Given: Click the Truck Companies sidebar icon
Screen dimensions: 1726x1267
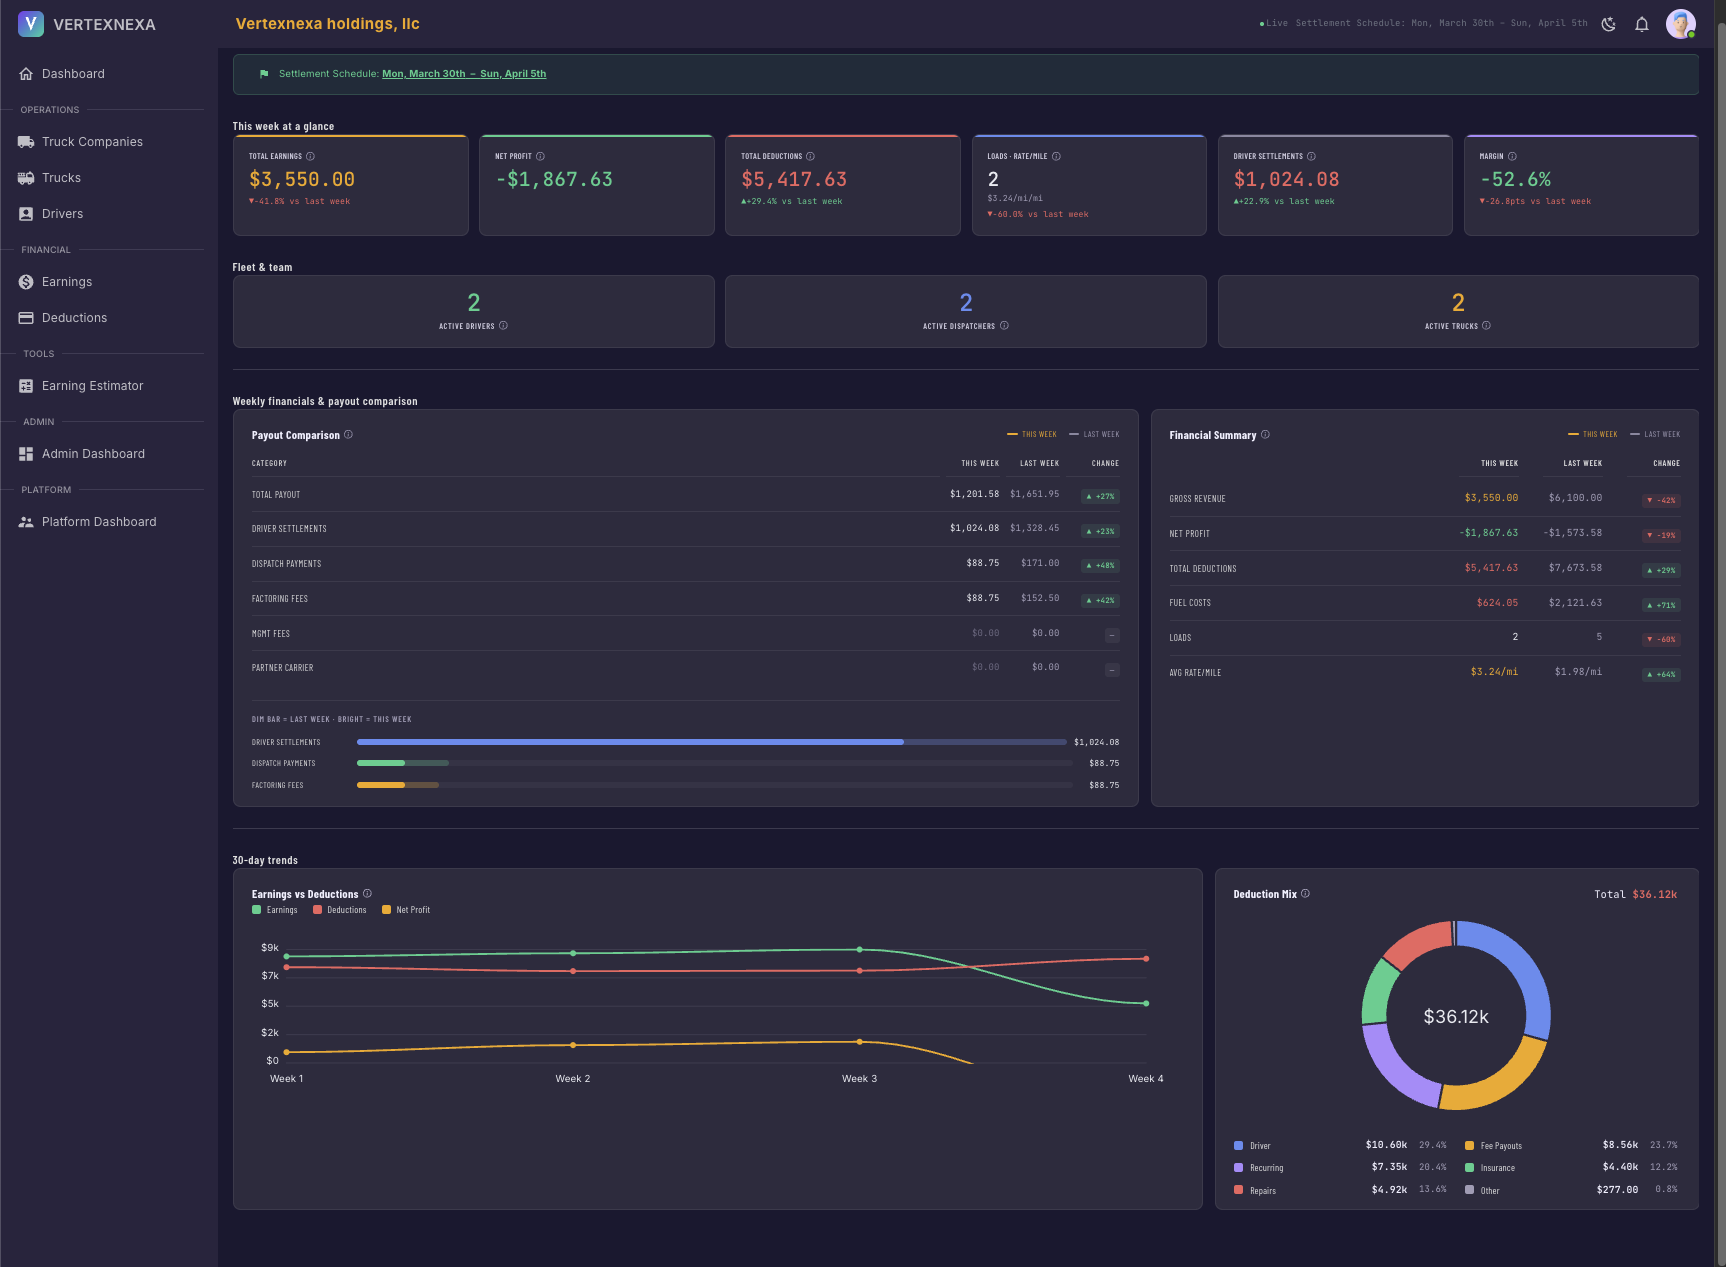Looking at the screenshot, I should tap(26, 141).
